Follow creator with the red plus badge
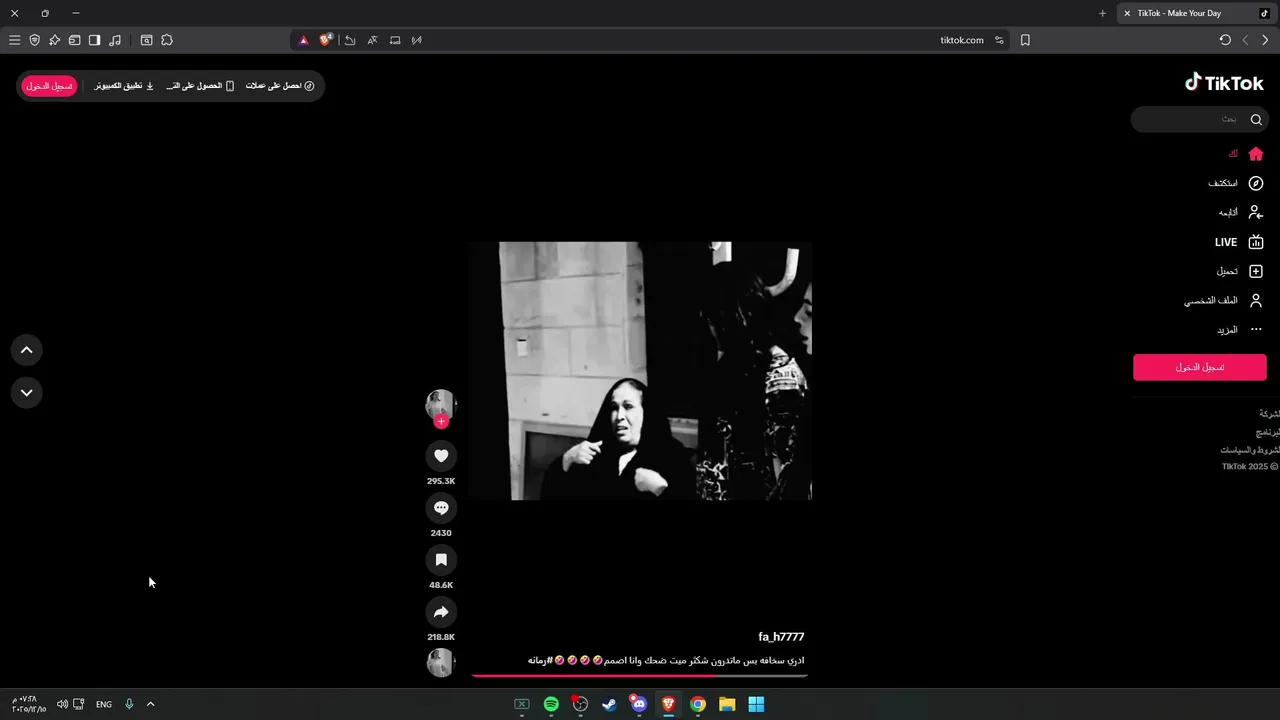This screenshot has height=720, width=1280. pyautogui.click(x=441, y=422)
